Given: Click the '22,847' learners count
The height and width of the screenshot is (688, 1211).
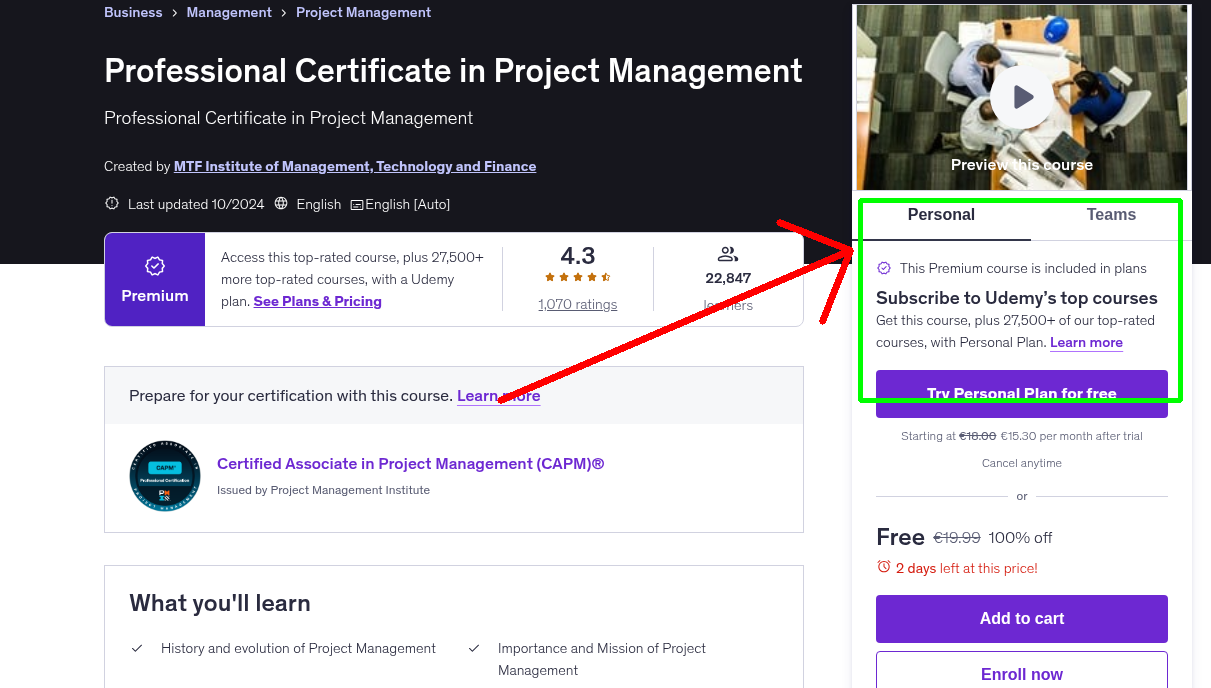Looking at the screenshot, I should [728, 279].
